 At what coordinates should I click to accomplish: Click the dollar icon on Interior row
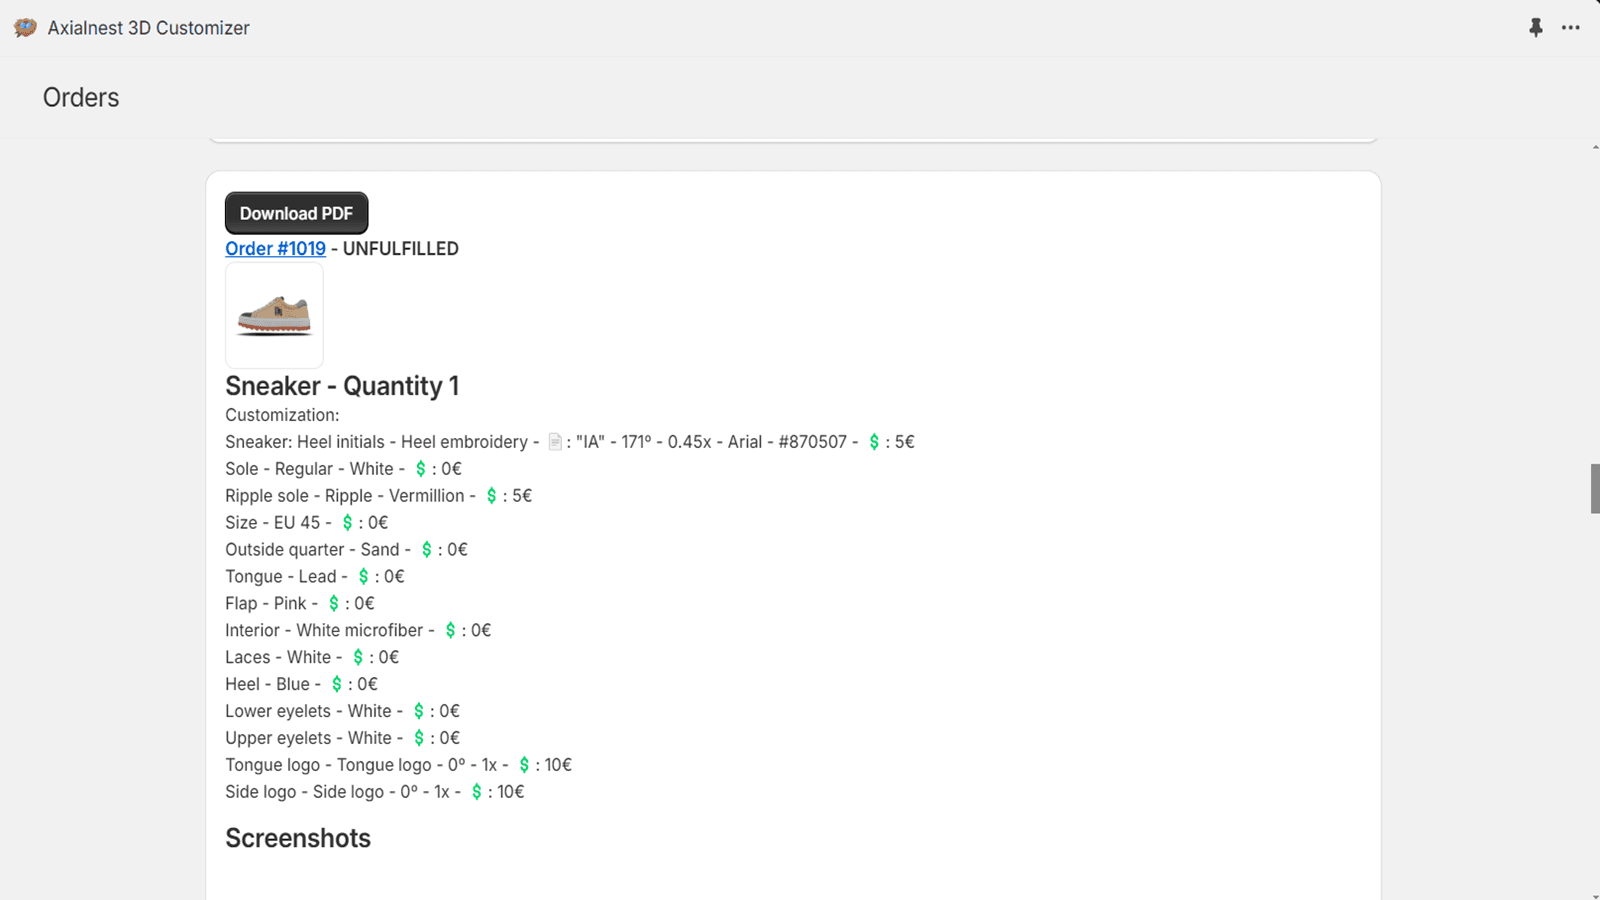pyautogui.click(x=450, y=631)
